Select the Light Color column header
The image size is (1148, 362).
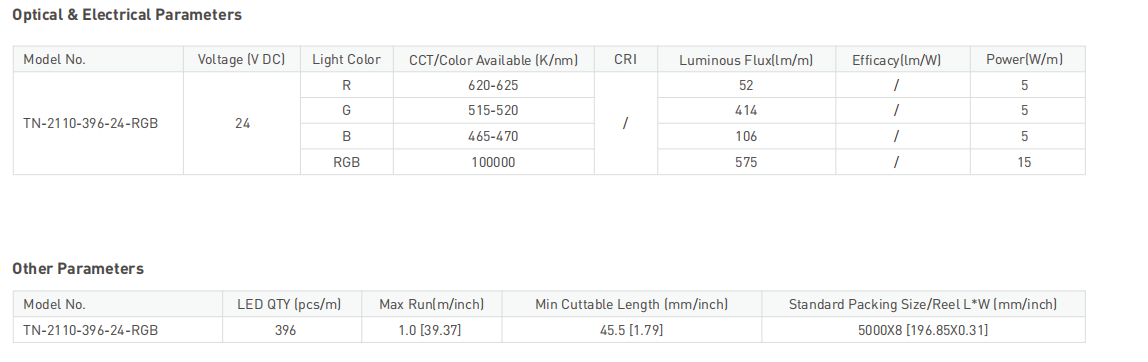346,60
